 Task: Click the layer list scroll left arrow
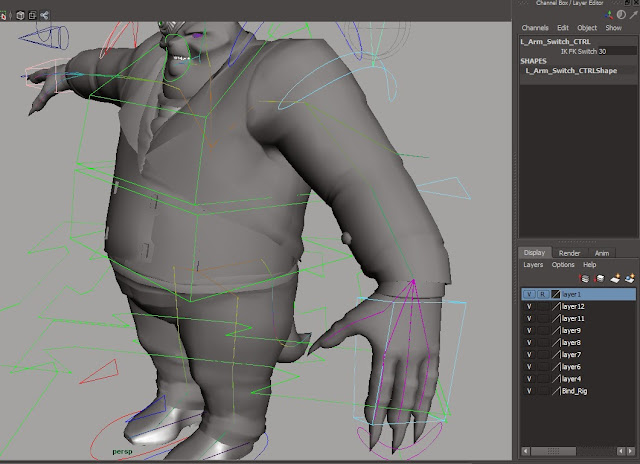tap(526, 451)
